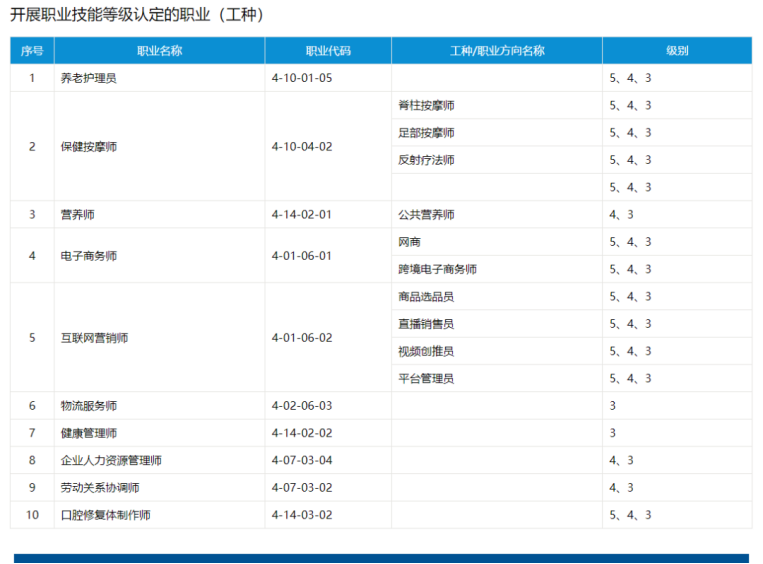This screenshot has width=763, height=564.
Task: Select 平台管理员 entry
Action: pos(426,379)
